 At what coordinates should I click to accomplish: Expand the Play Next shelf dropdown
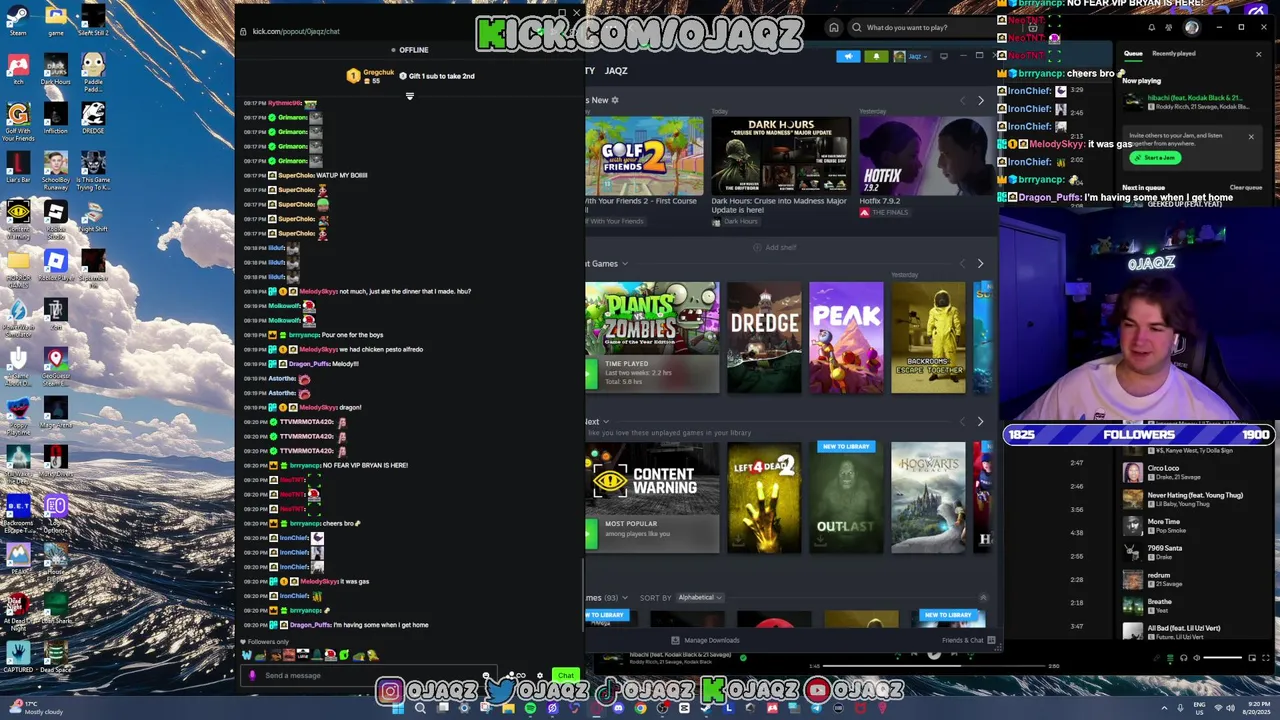(606, 422)
